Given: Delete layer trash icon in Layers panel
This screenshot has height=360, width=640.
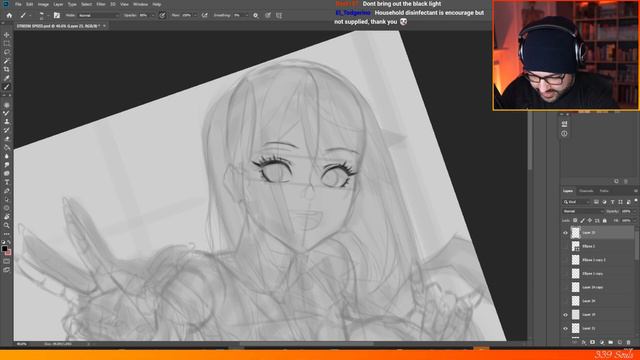Looking at the screenshot, I should (629, 342).
